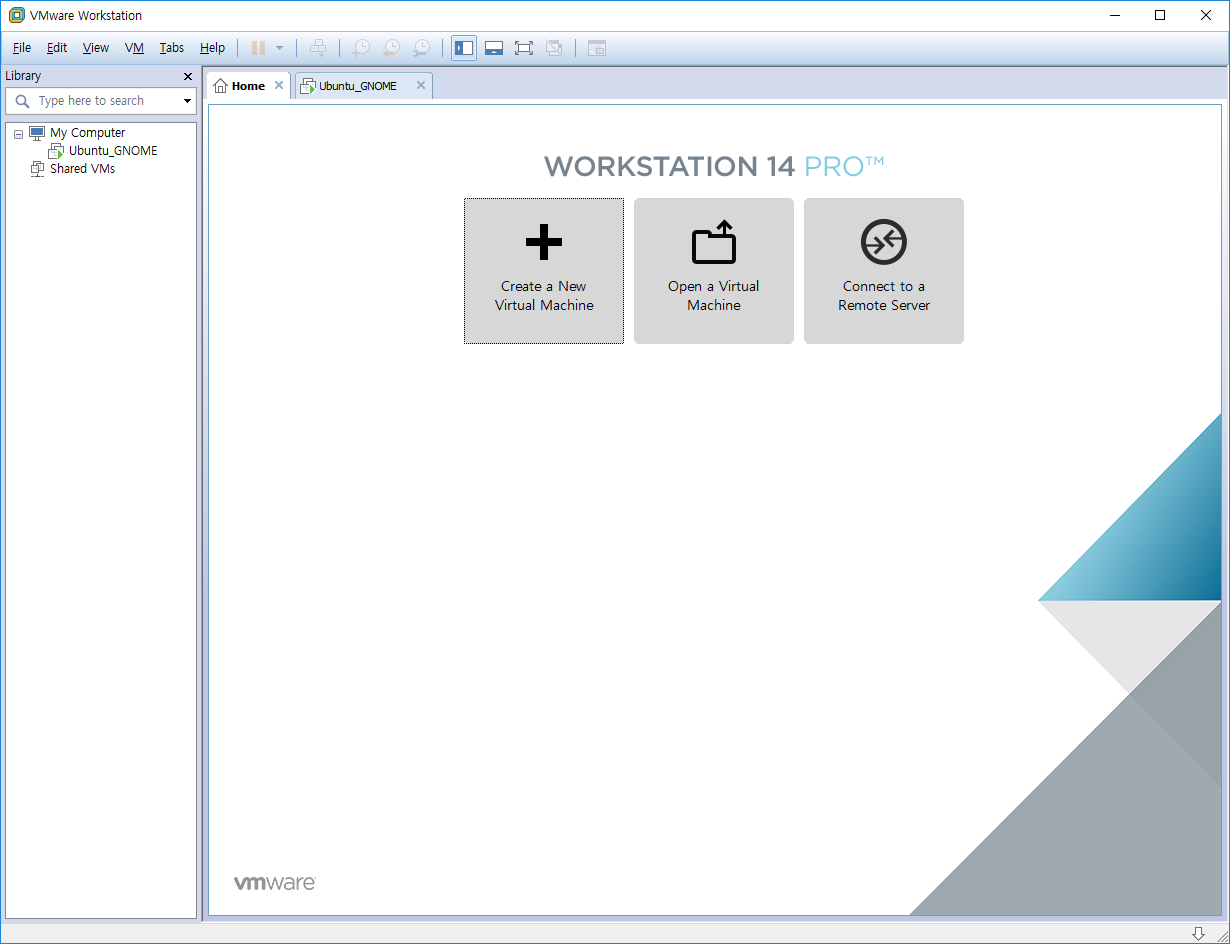Click the Open a Virtual Machine tile
This screenshot has width=1230, height=944.
point(714,271)
